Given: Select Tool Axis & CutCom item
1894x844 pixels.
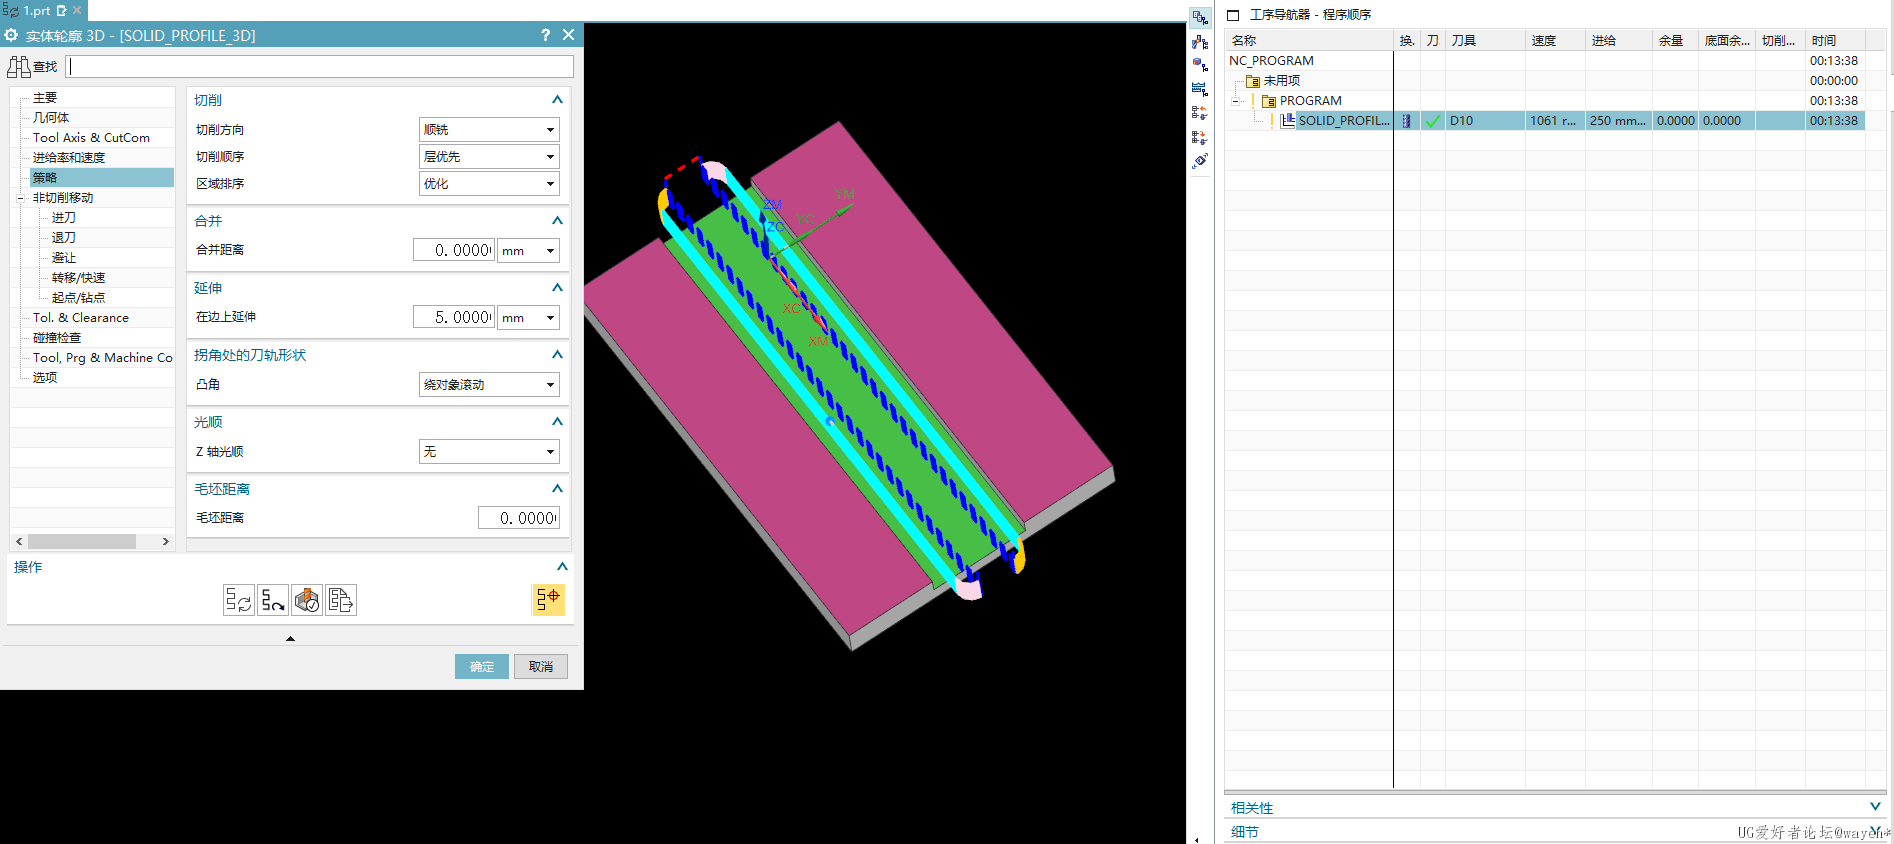Looking at the screenshot, I should pos(91,138).
